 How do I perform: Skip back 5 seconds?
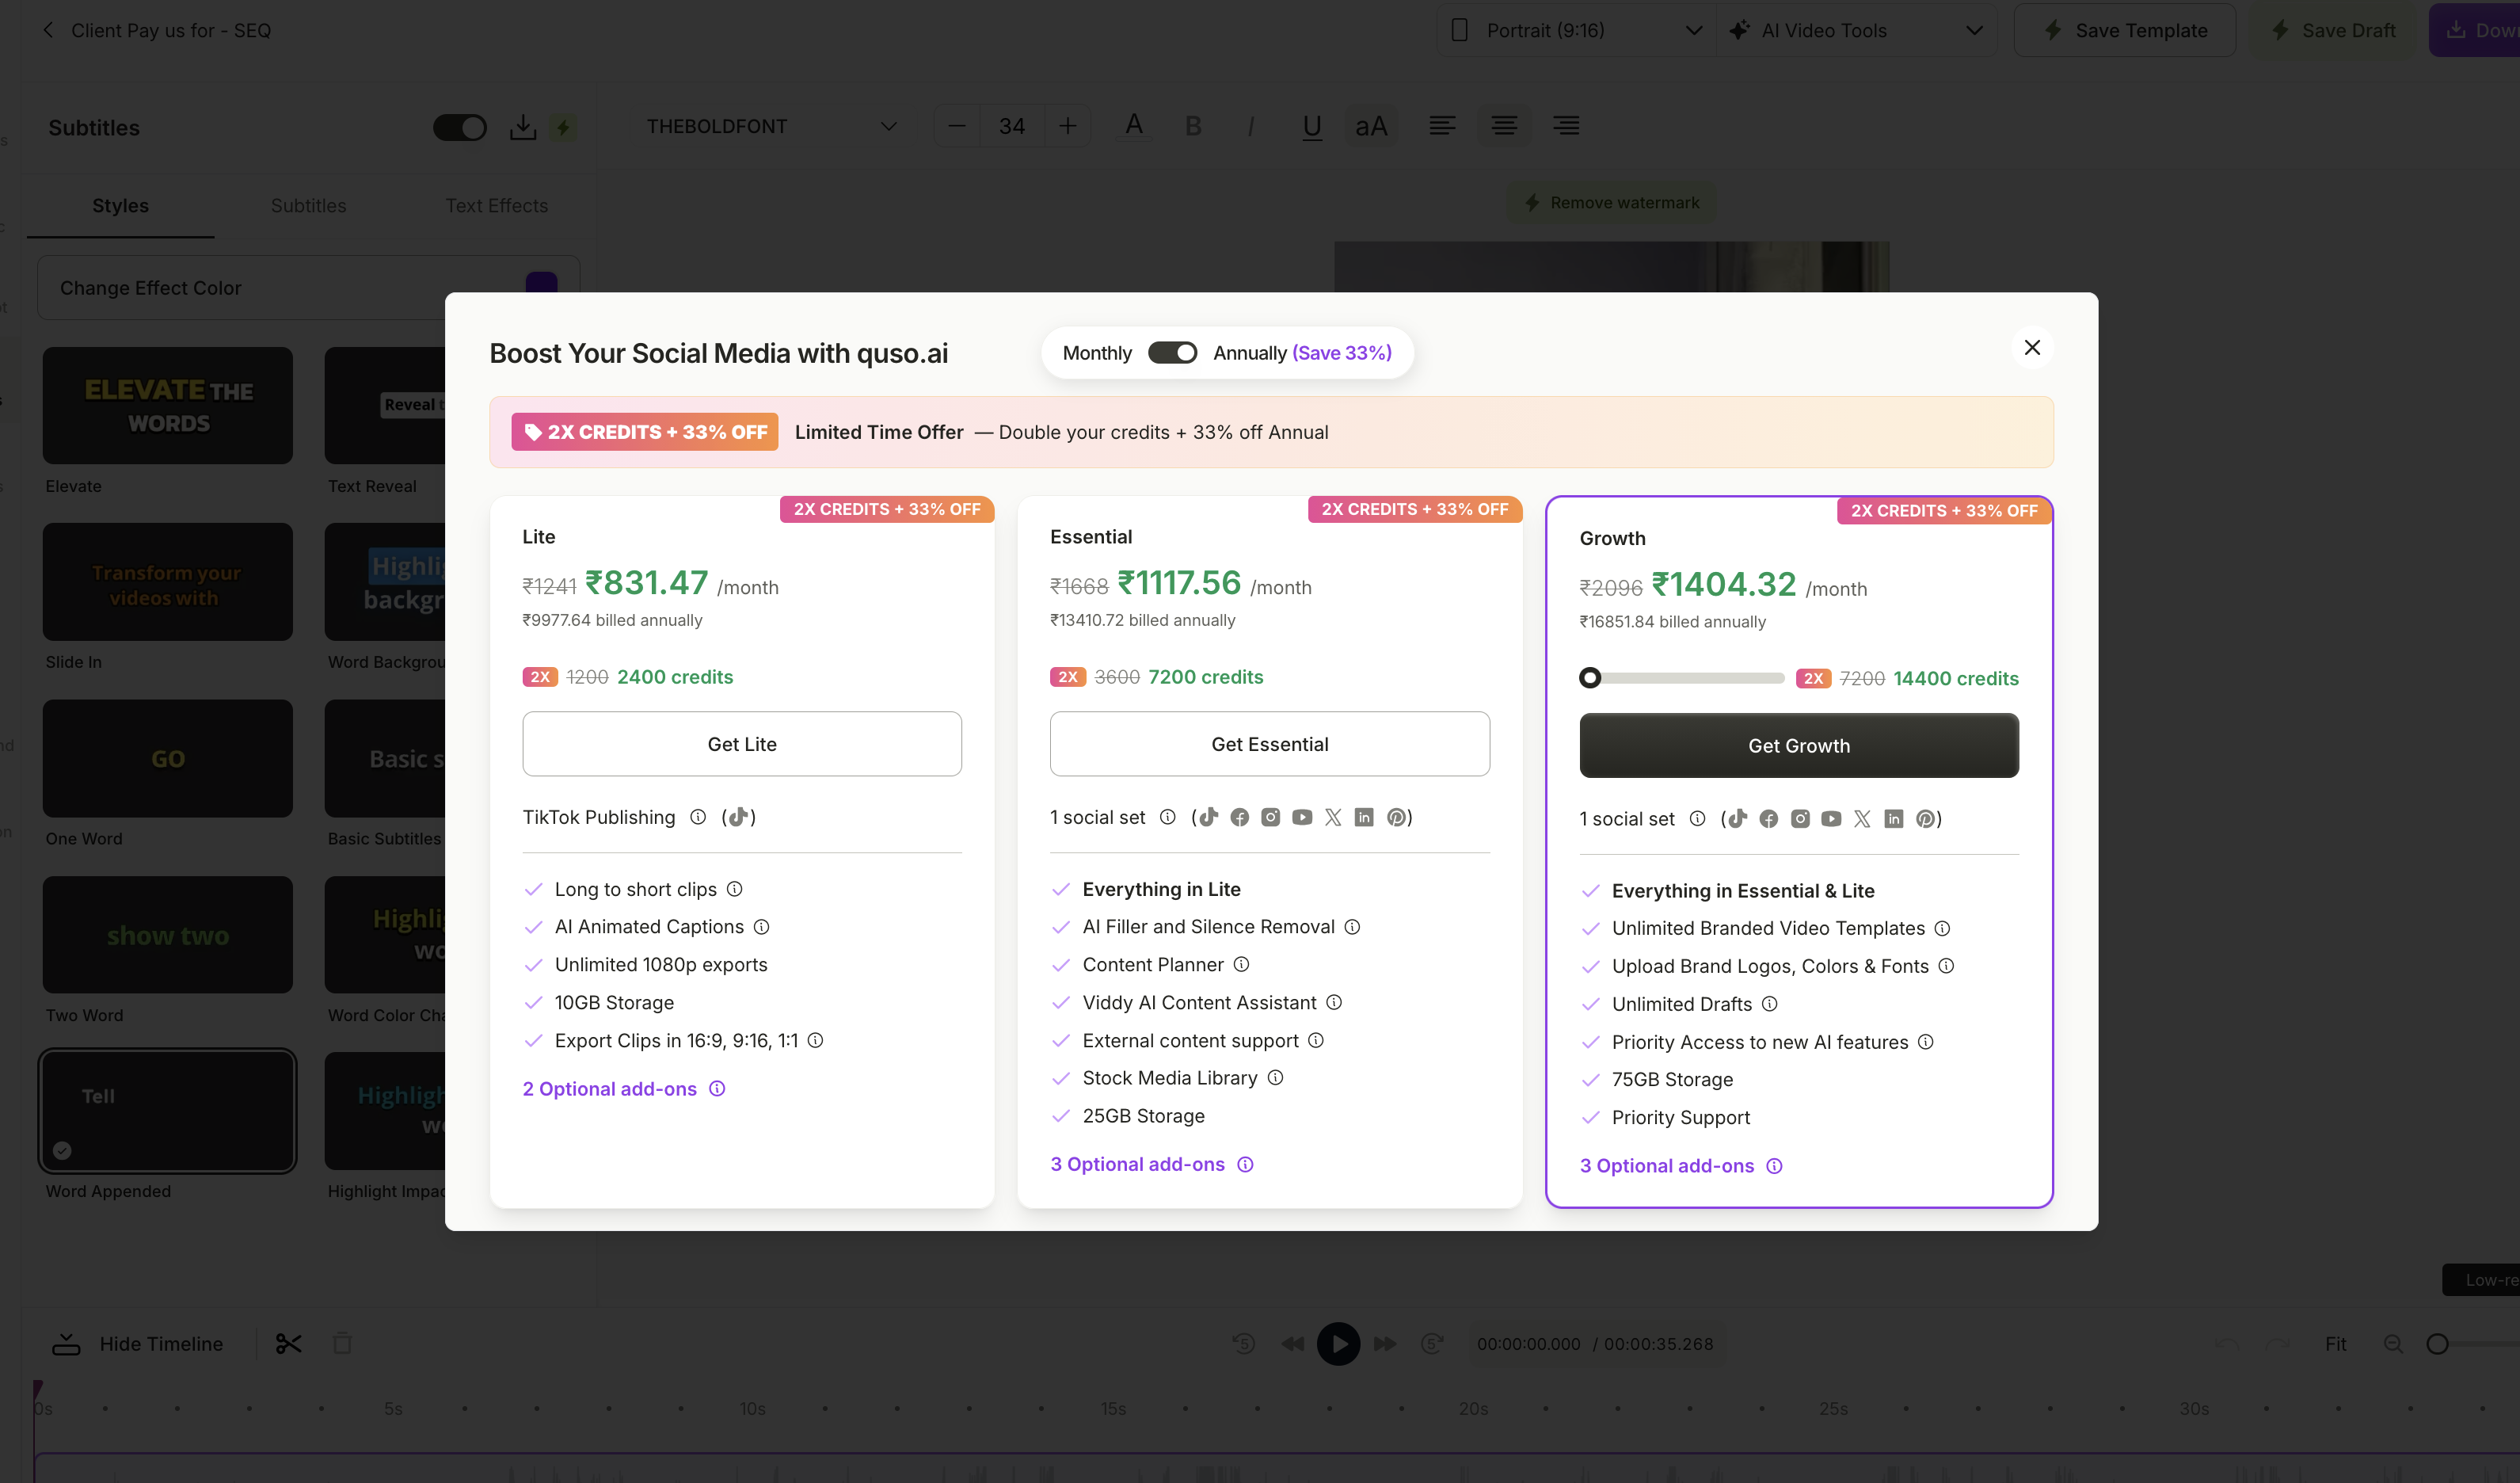pos(1243,1343)
